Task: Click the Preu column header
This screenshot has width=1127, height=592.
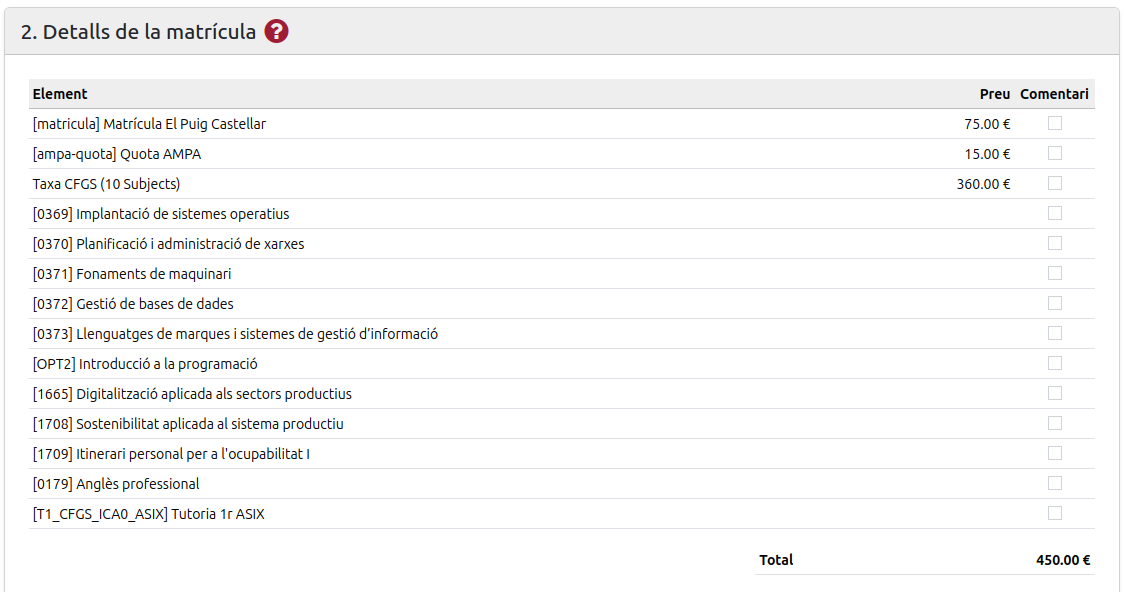Action: (x=995, y=94)
